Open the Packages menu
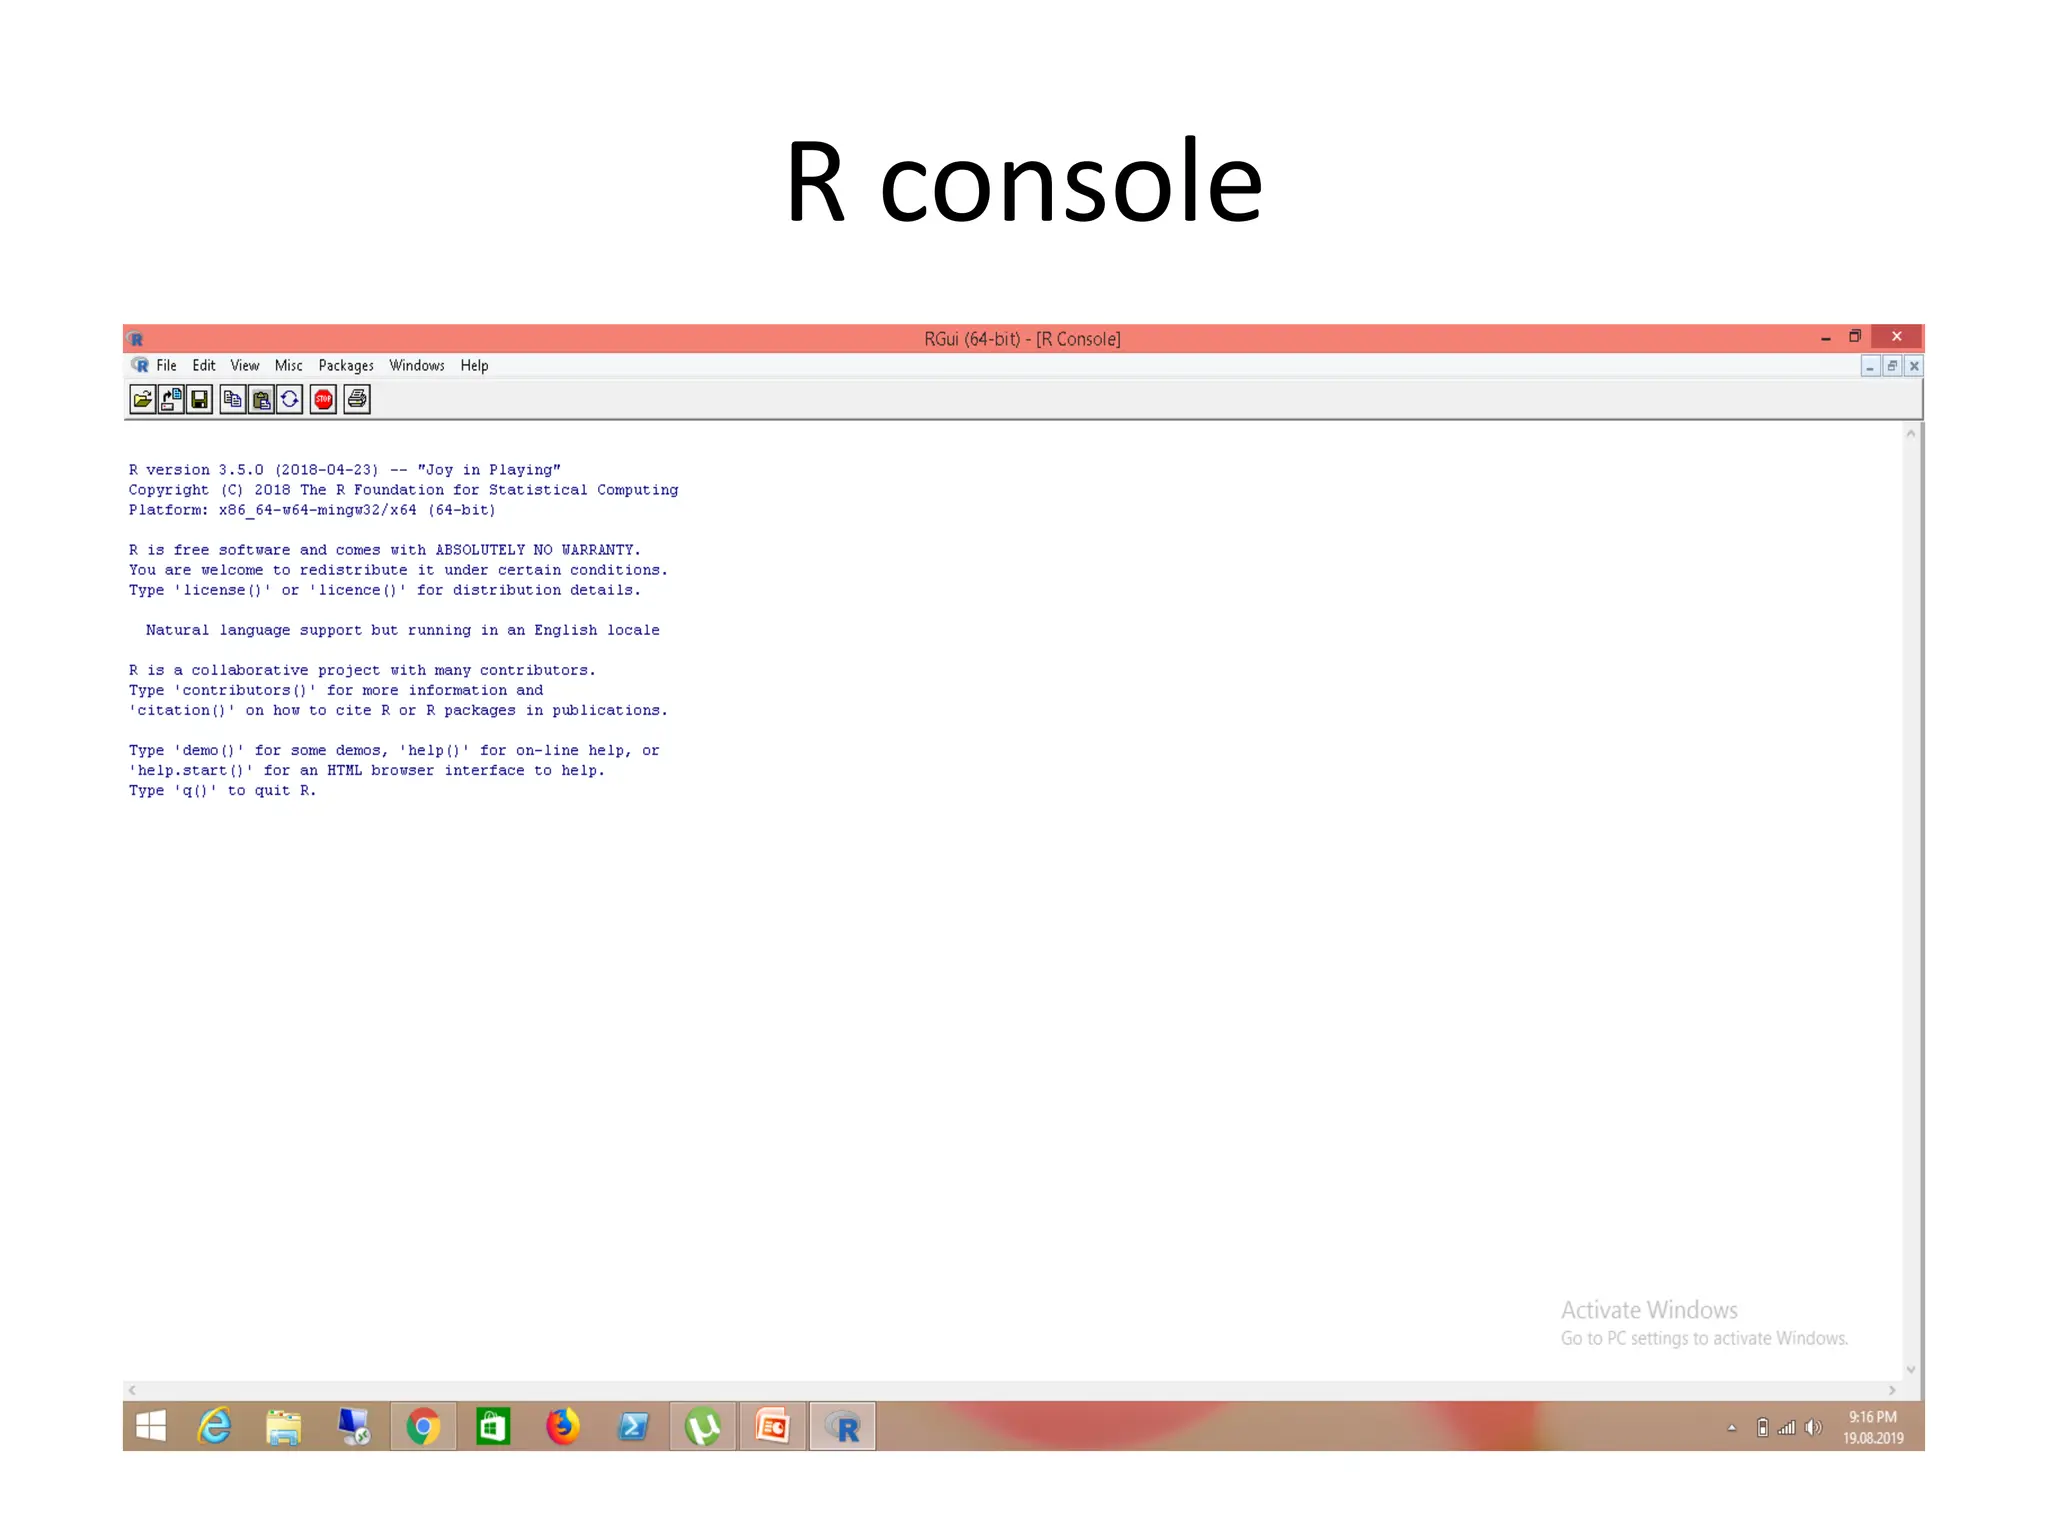 click(x=346, y=366)
